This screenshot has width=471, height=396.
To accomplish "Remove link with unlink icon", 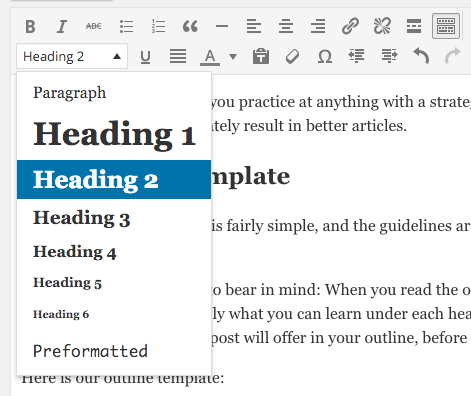I will (x=382, y=26).
